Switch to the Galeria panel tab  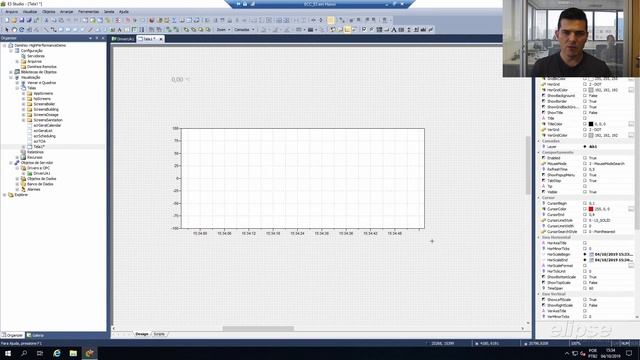pyautogui.click(x=36, y=335)
